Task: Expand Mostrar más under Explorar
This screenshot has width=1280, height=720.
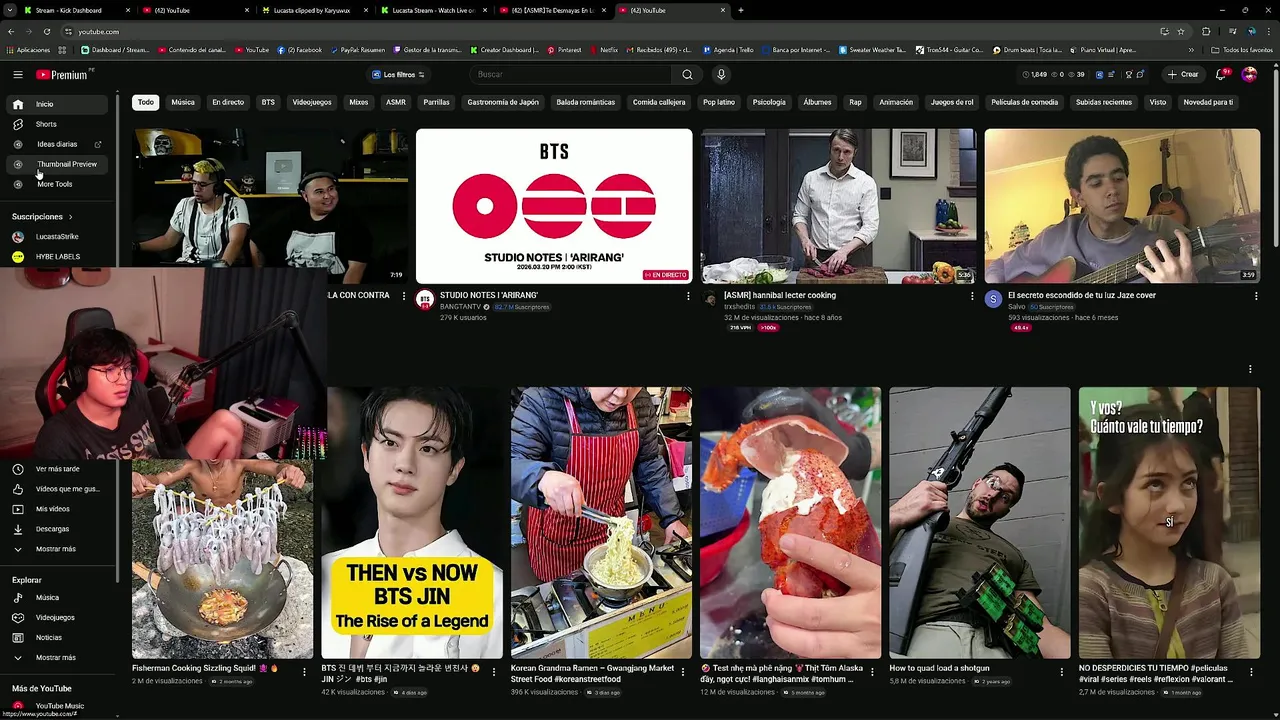Action: [x=58, y=658]
